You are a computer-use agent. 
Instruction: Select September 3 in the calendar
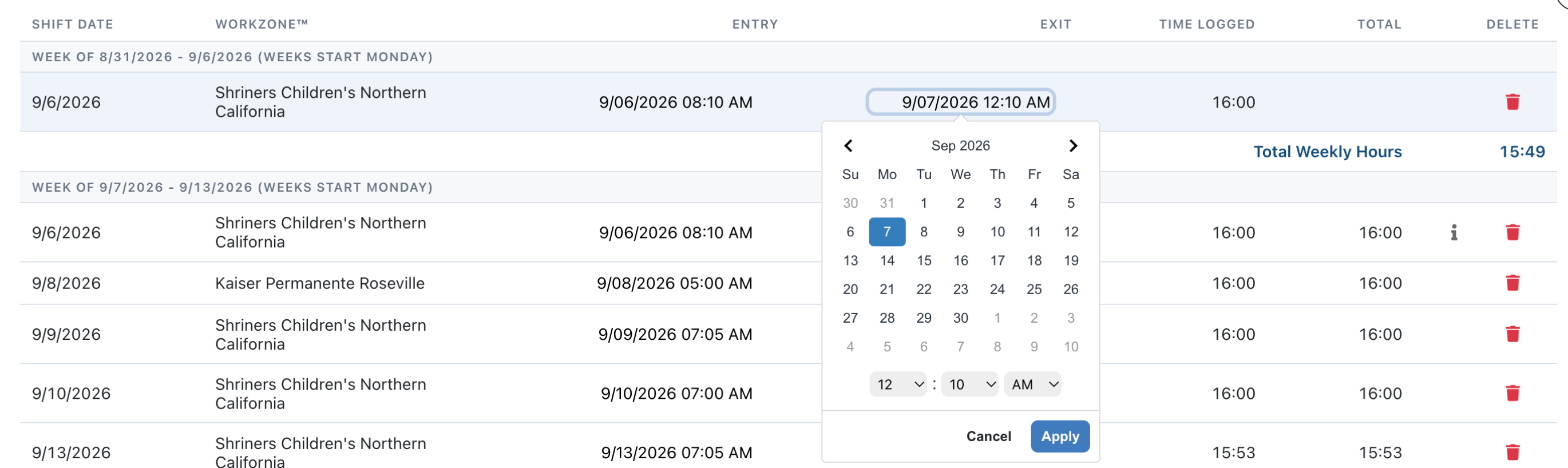997,203
